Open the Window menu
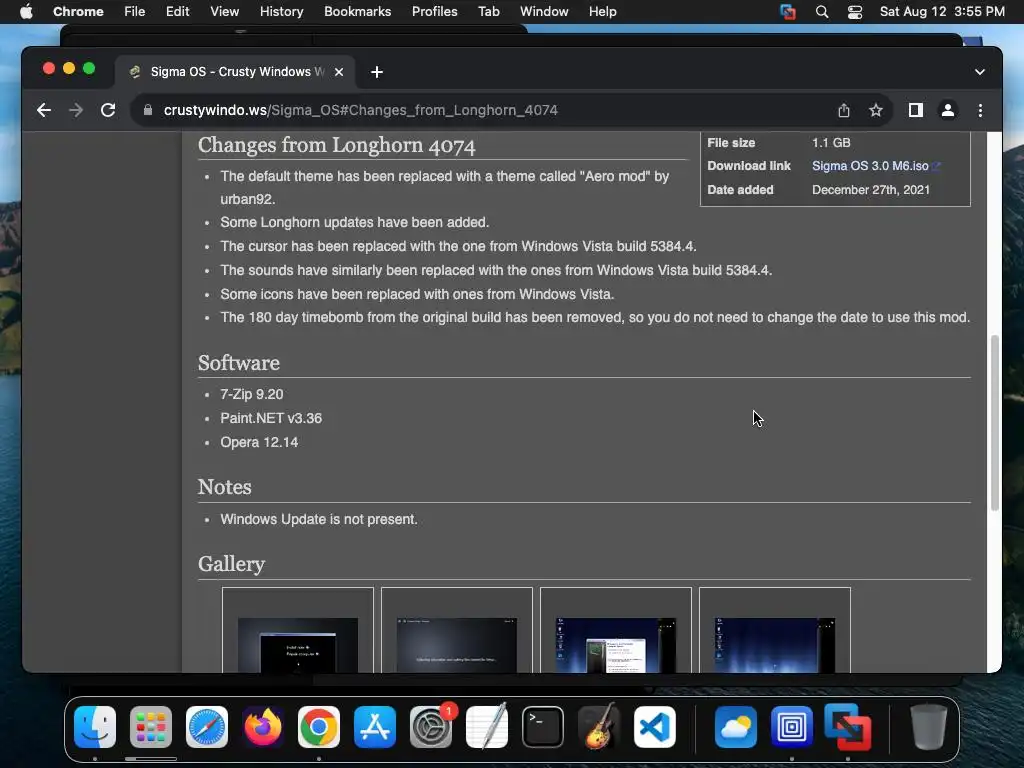 [x=544, y=12]
